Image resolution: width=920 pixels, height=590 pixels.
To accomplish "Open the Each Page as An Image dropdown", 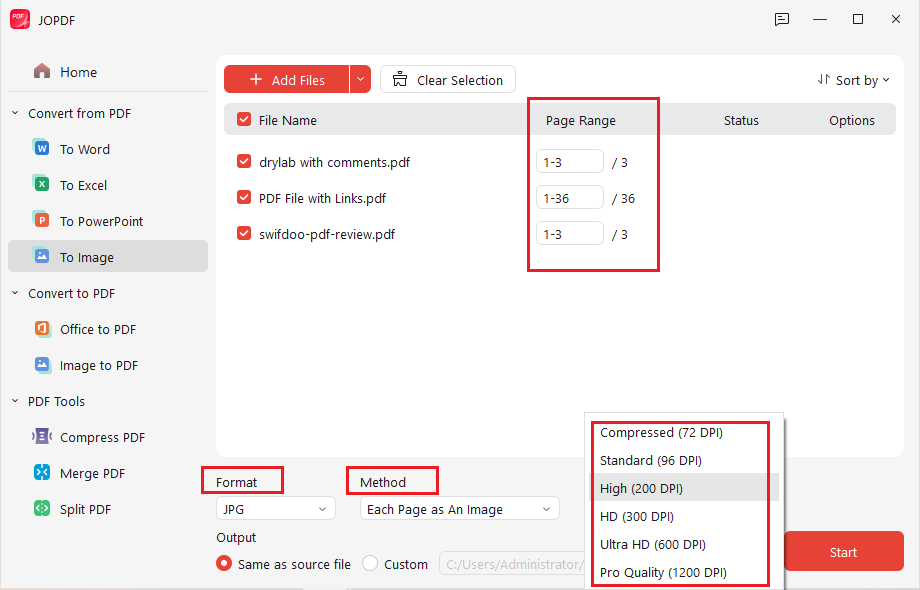I will (x=459, y=508).
